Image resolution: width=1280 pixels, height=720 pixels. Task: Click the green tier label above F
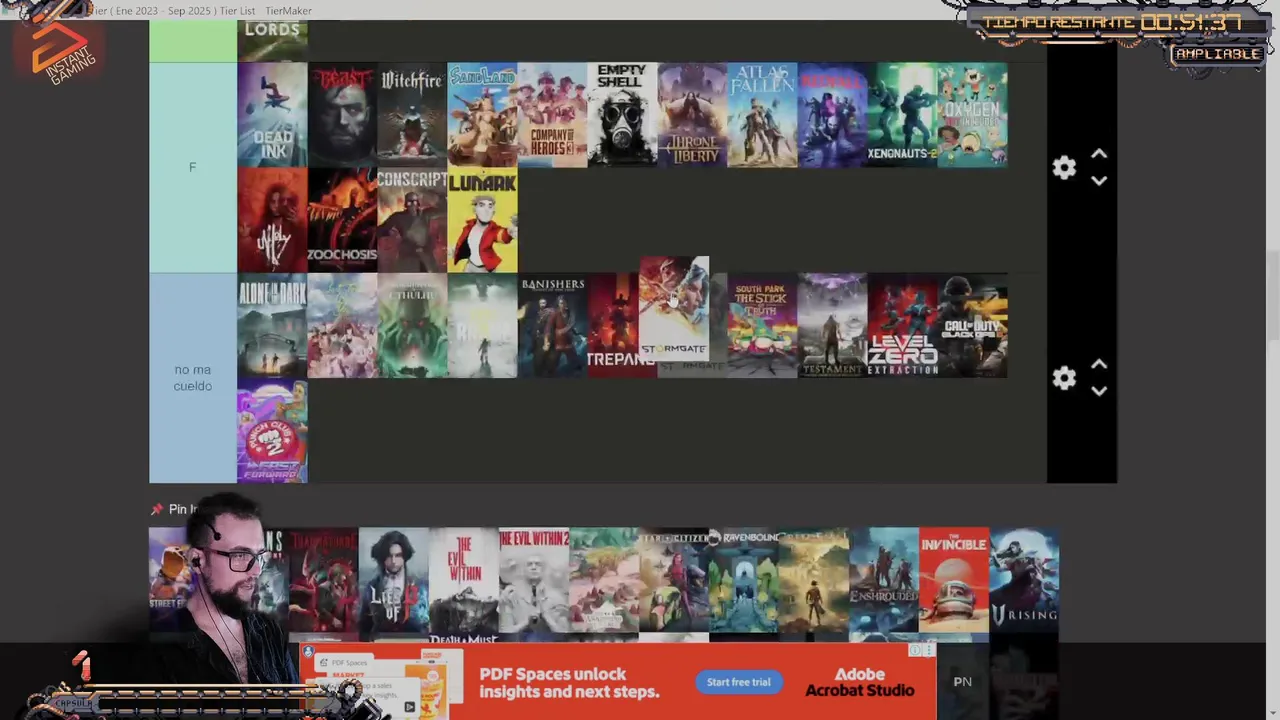pos(193,41)
